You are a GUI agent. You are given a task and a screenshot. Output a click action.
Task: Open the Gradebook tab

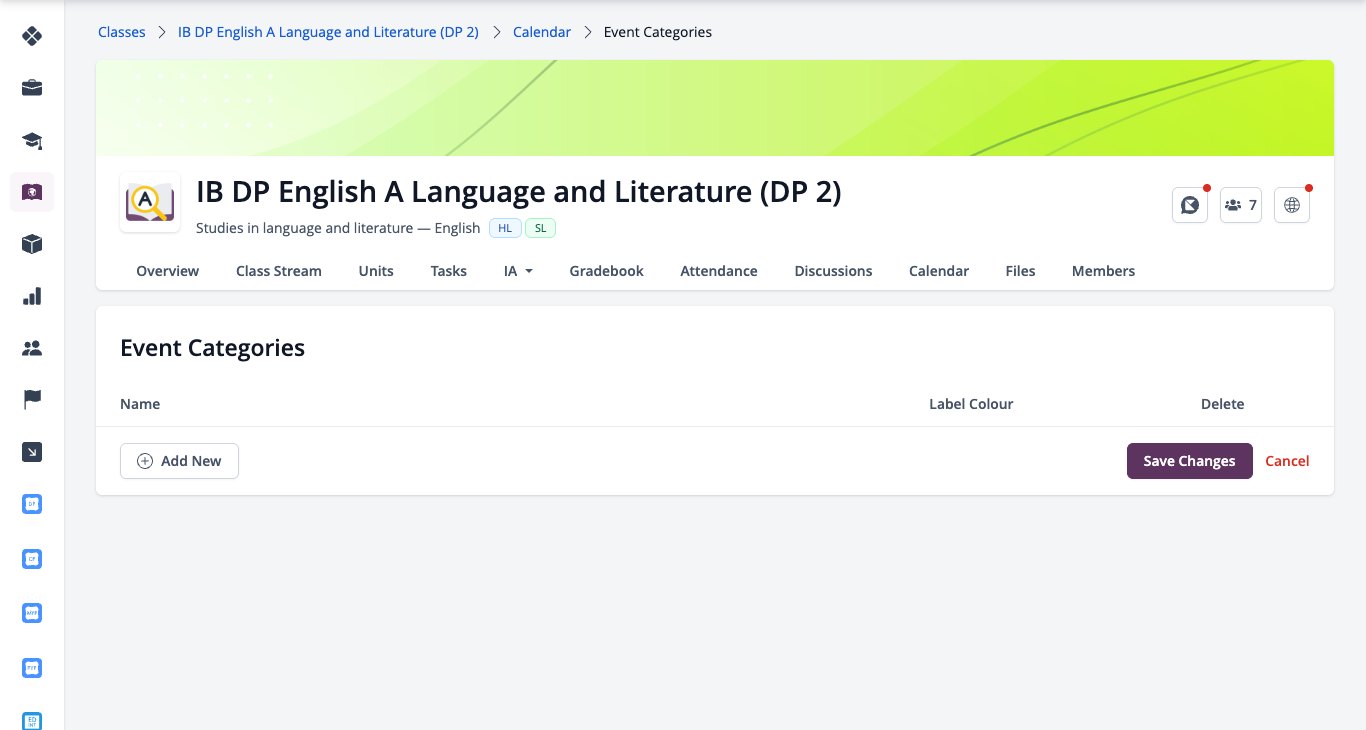[607, 271]
